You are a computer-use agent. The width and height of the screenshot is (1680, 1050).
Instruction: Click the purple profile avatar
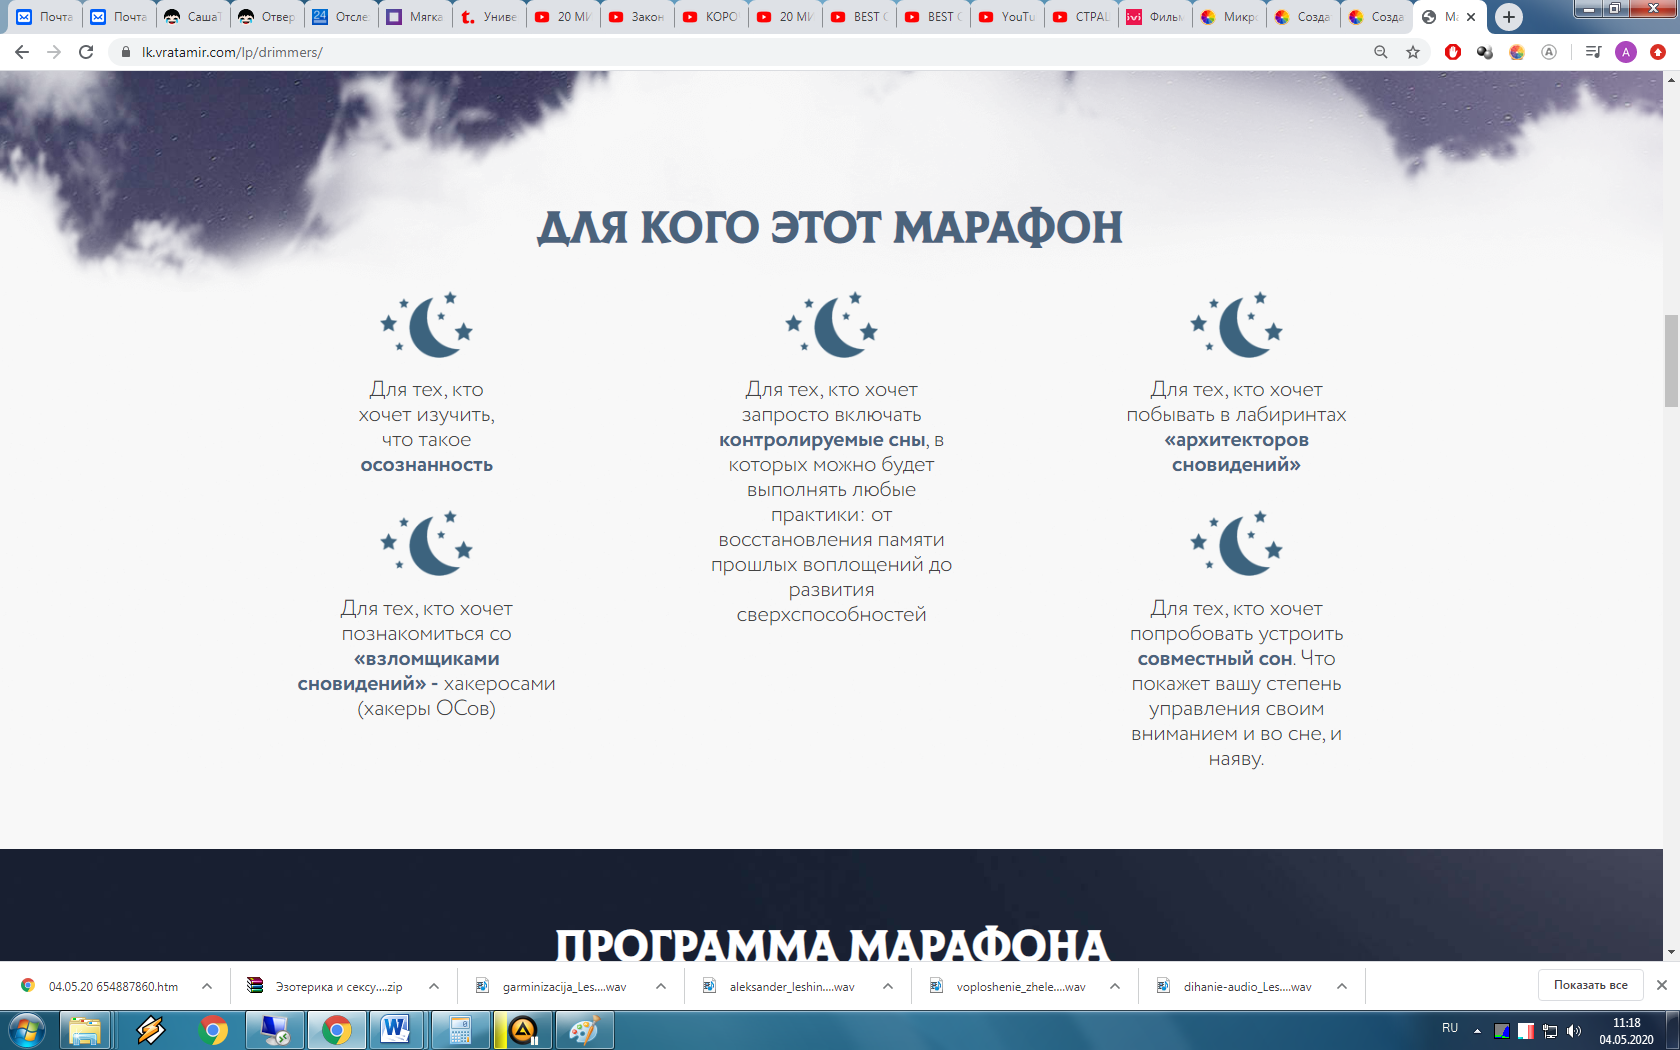[x=1626, y=52]
